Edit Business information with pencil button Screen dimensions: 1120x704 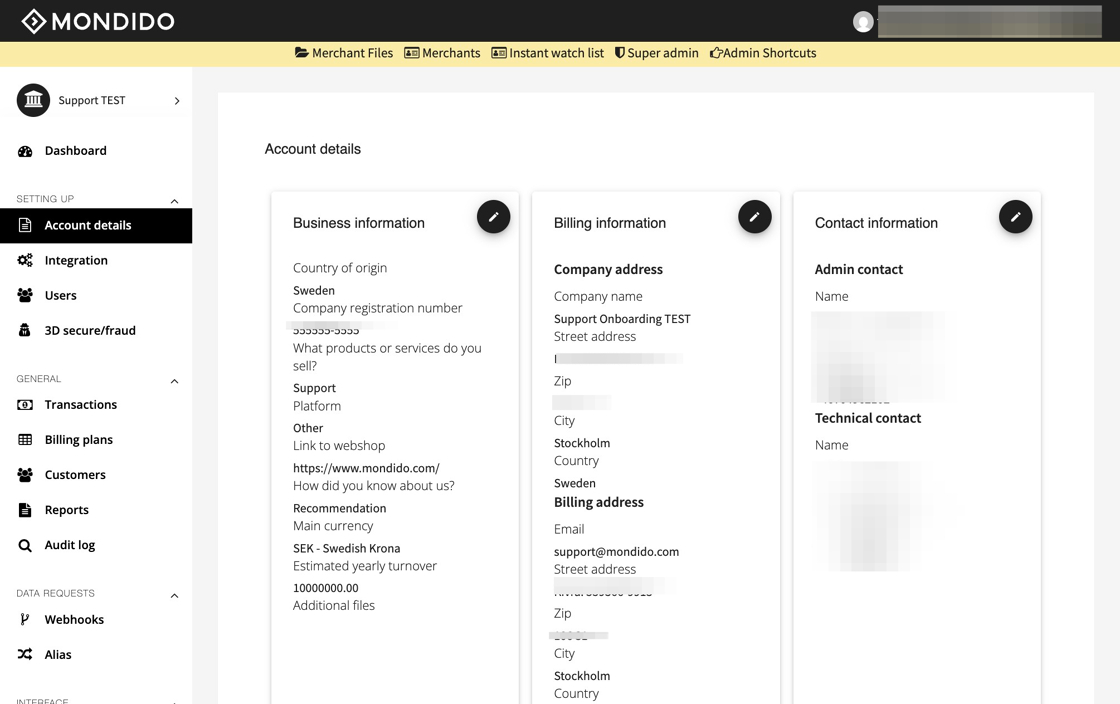click(494, 216)
